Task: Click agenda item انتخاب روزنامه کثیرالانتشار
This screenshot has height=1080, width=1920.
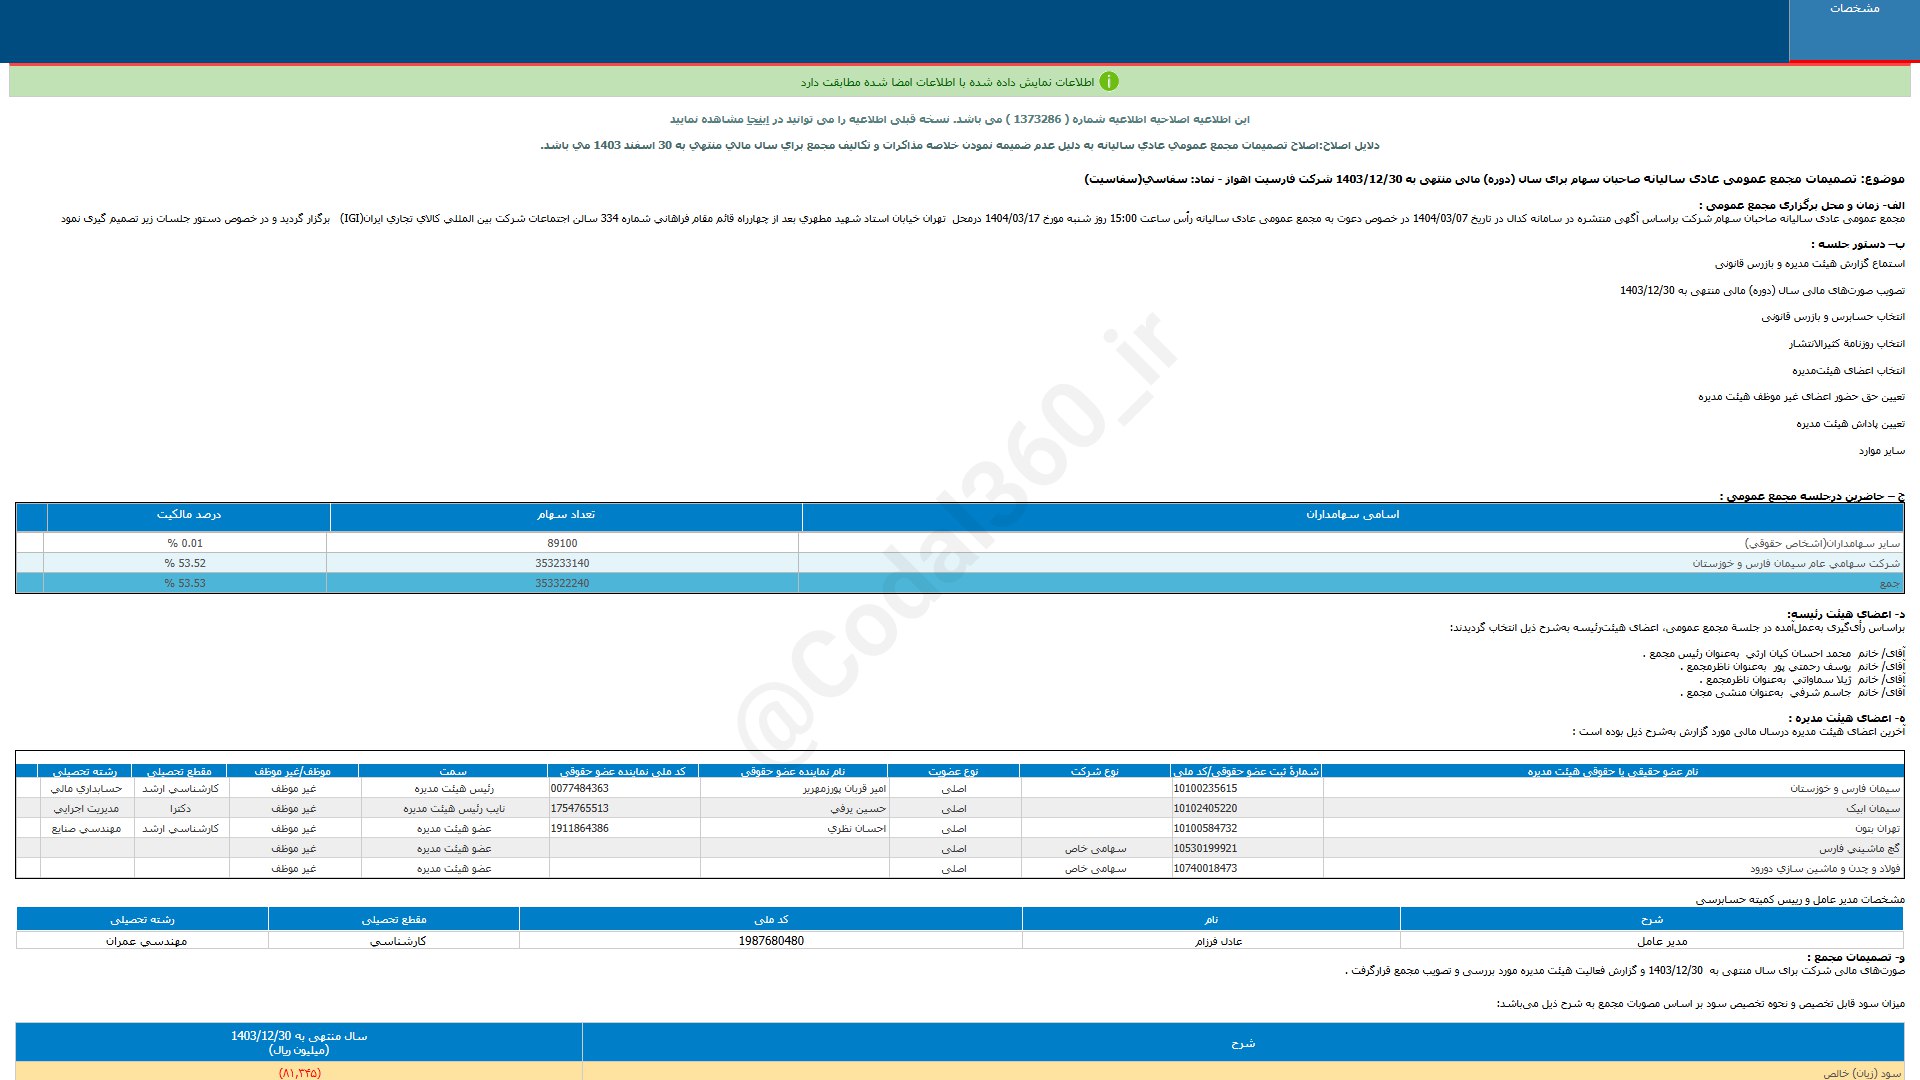Action: [1846, 344]
